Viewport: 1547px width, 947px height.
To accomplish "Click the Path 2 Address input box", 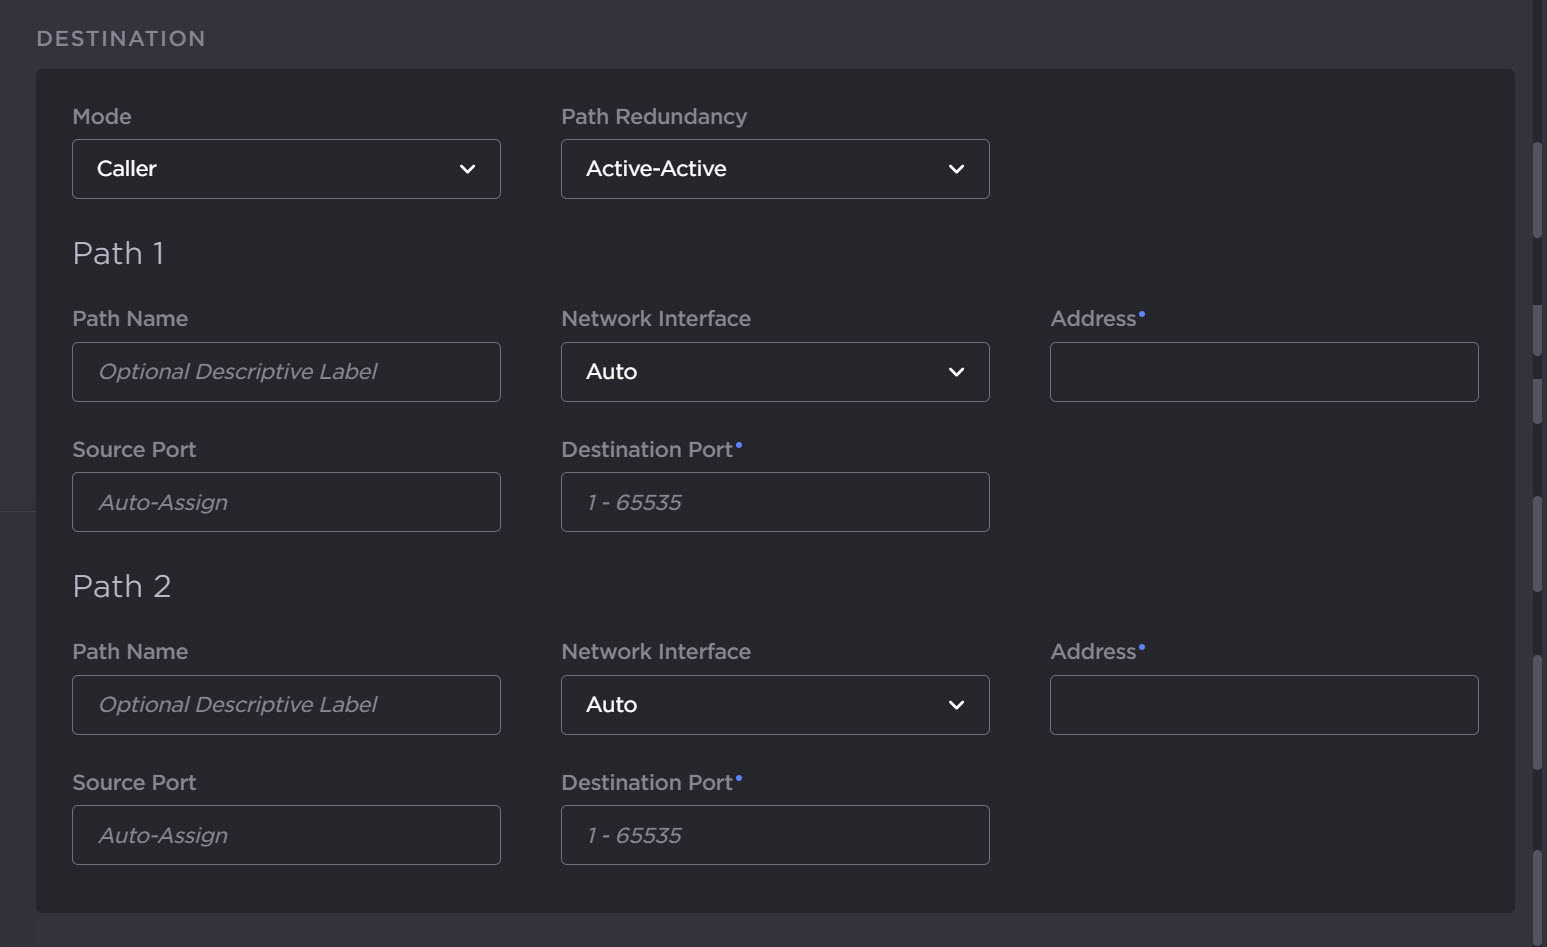I will [1263, 705].
